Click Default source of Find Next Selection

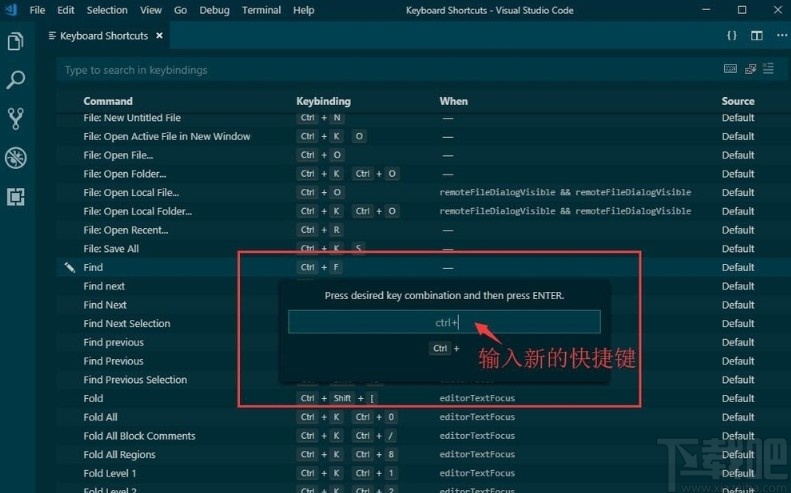(738, 323)
